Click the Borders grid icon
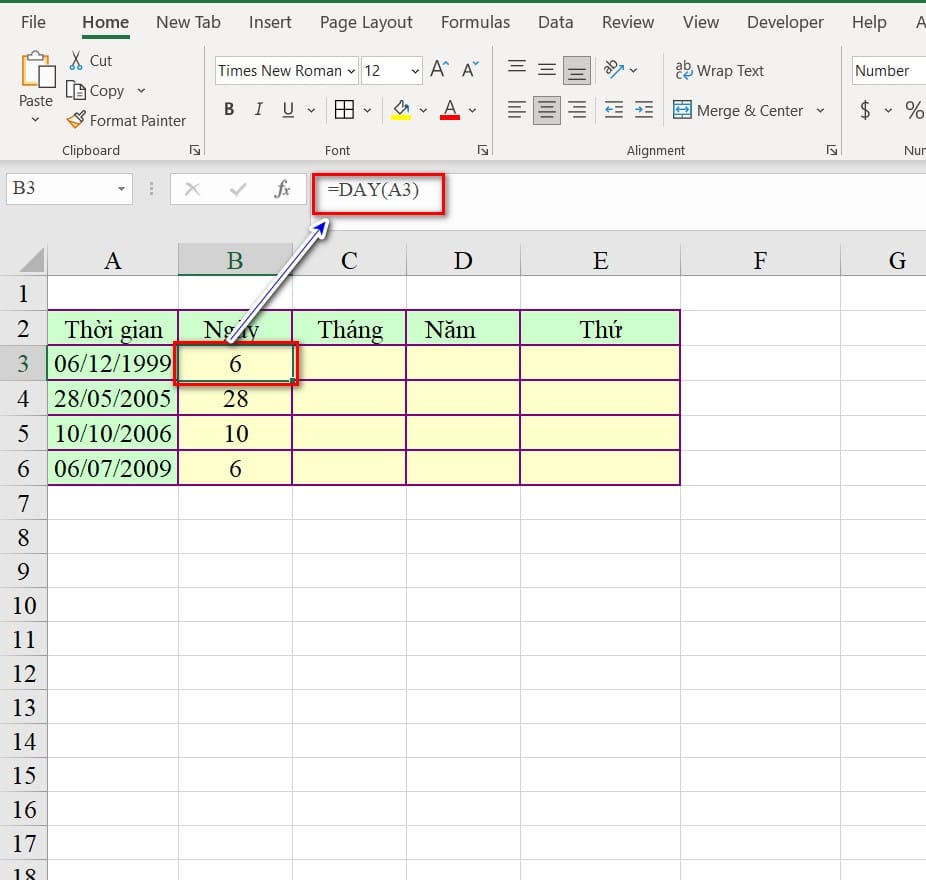The height and width of the screenshot is (880, 926). coord(344,110)
